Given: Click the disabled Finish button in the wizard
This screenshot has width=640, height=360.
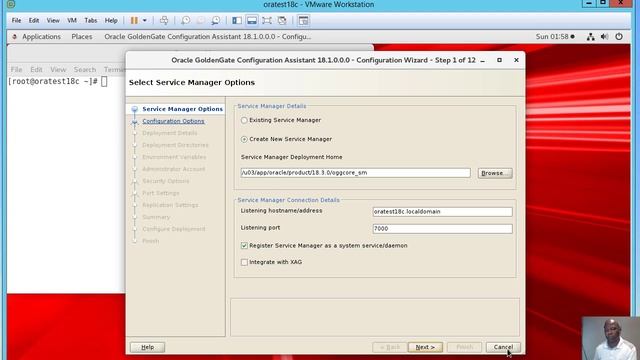Looking at the screenshot, I should [x=464, y=347].
